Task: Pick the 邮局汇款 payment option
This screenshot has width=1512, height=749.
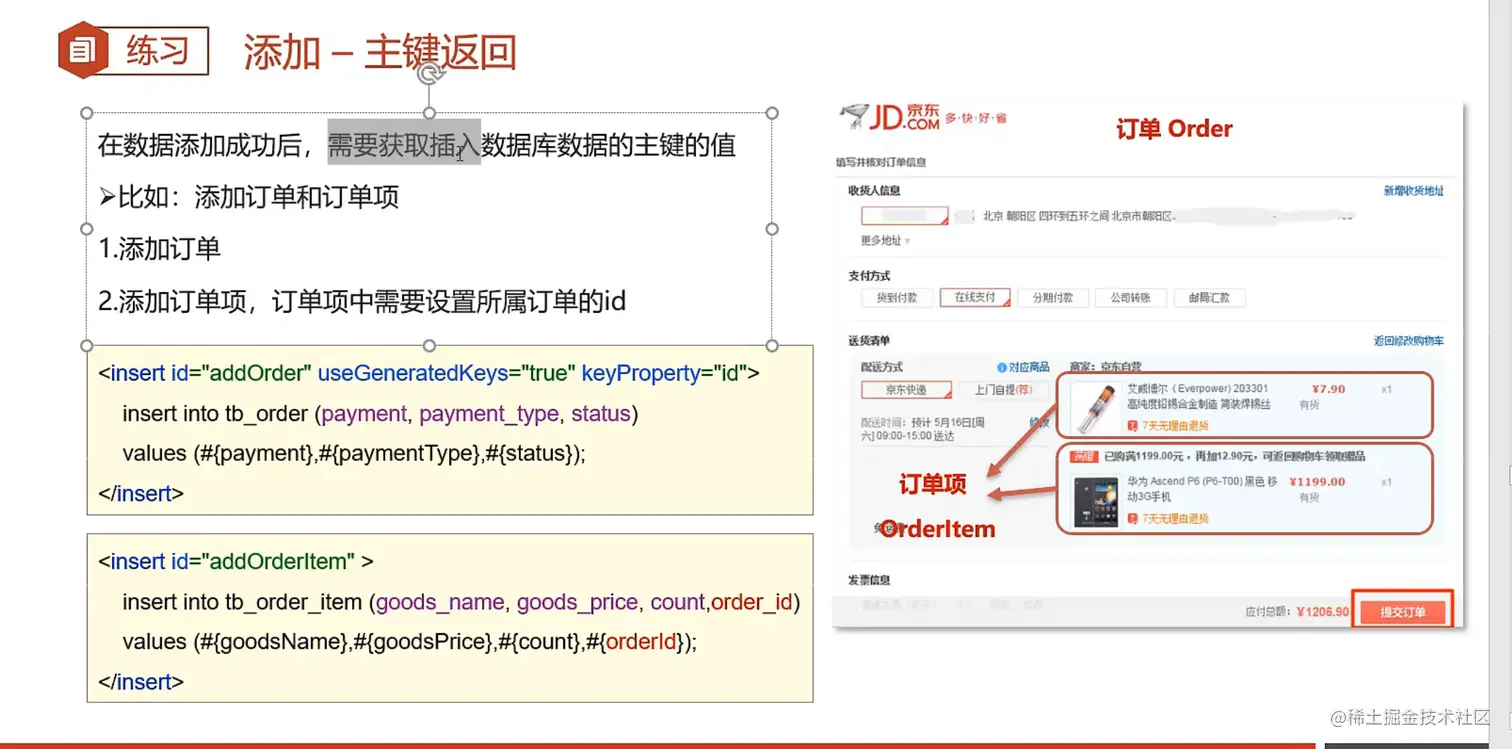Action: pyautogui.click(x=1209, y=298)
